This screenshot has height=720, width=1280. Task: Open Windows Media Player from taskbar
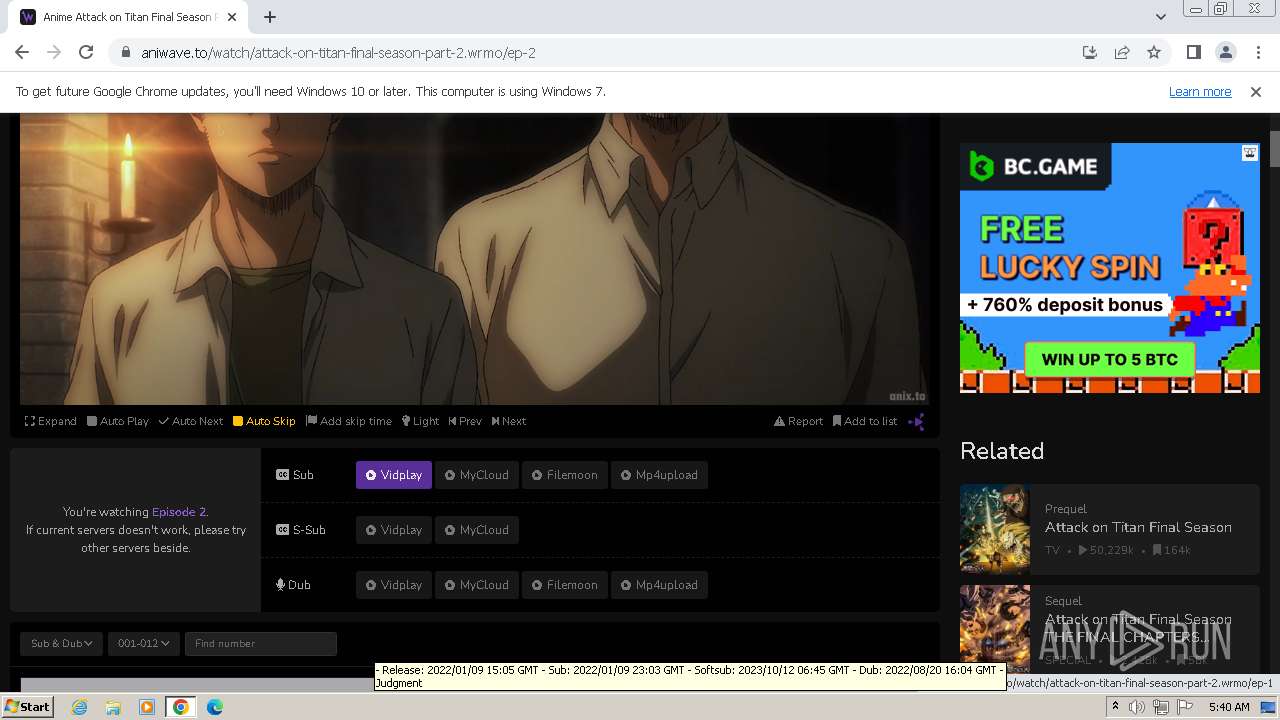tap(147, 707)
